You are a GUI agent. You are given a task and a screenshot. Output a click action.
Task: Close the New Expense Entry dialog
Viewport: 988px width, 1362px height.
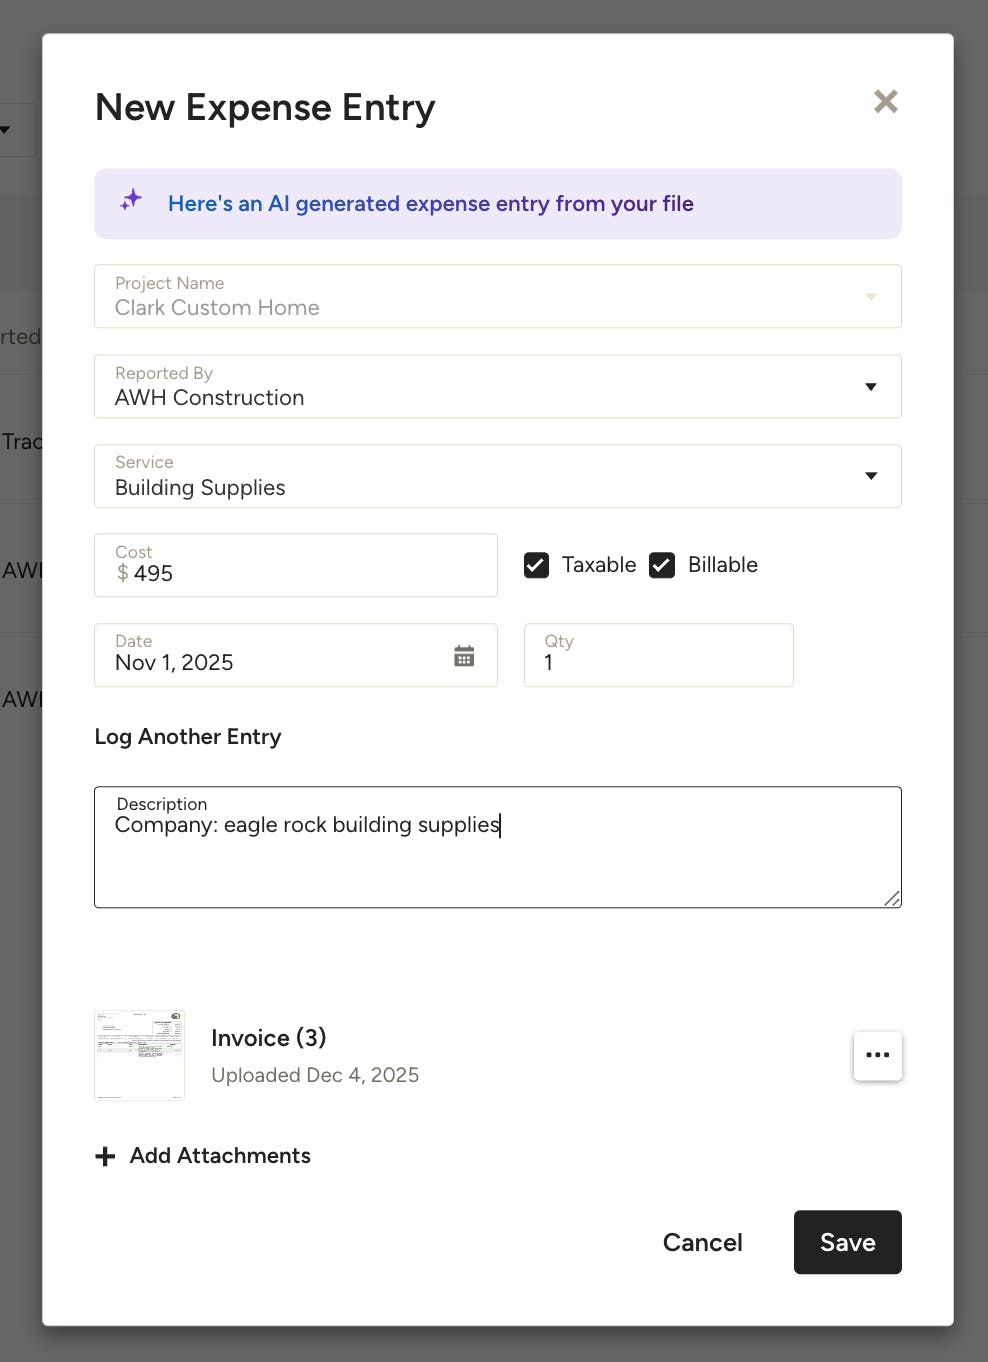tap(885, 101)
